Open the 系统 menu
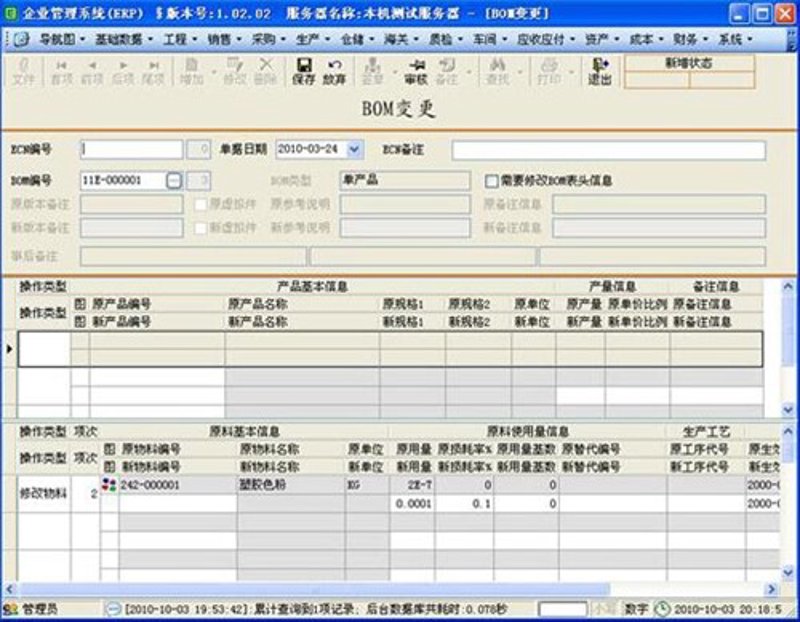Viewport: 800px width, 622px height. click(x=736, y=39)
